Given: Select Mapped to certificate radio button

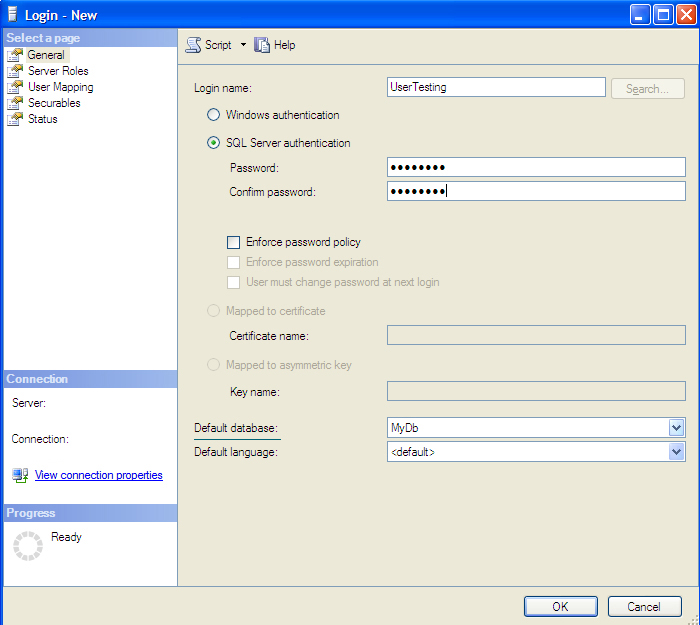Looking at the screenshot, I should [x=213, y=311].
